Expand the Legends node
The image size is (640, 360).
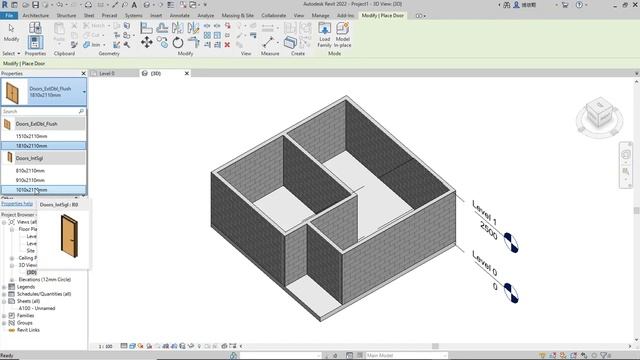(4, 287)
